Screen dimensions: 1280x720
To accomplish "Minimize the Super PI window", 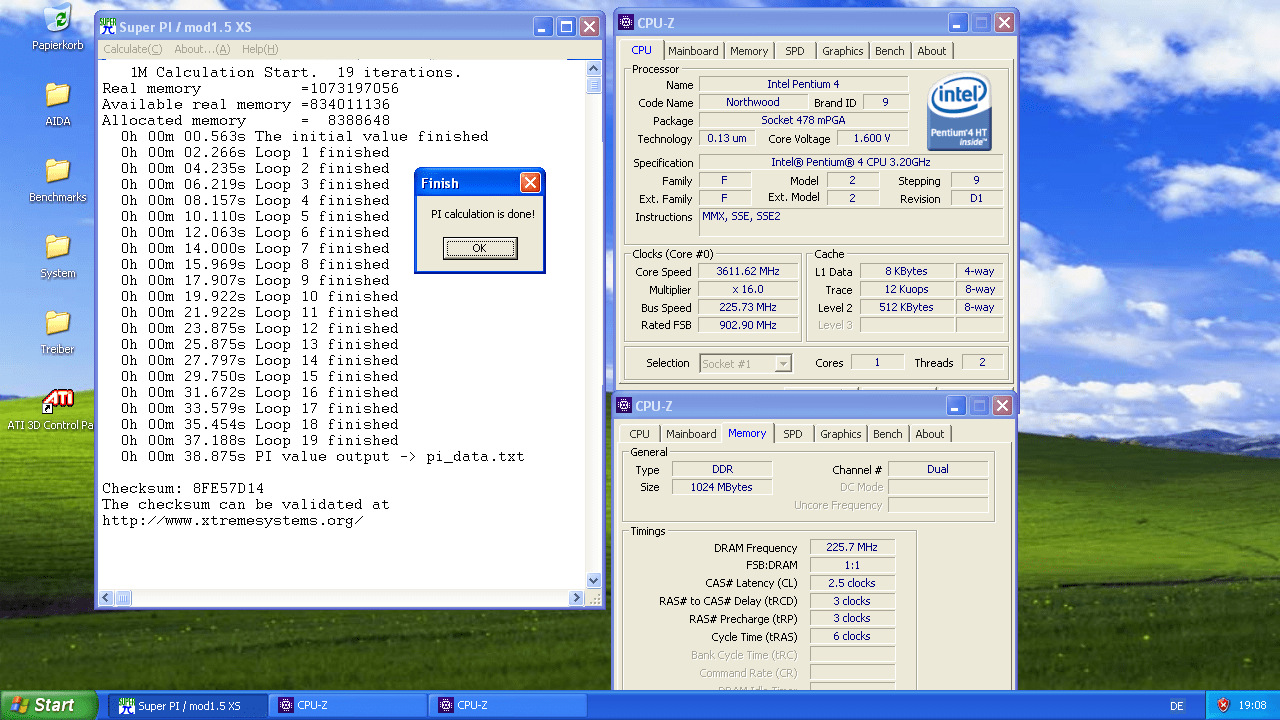I will tap(543, 27).
